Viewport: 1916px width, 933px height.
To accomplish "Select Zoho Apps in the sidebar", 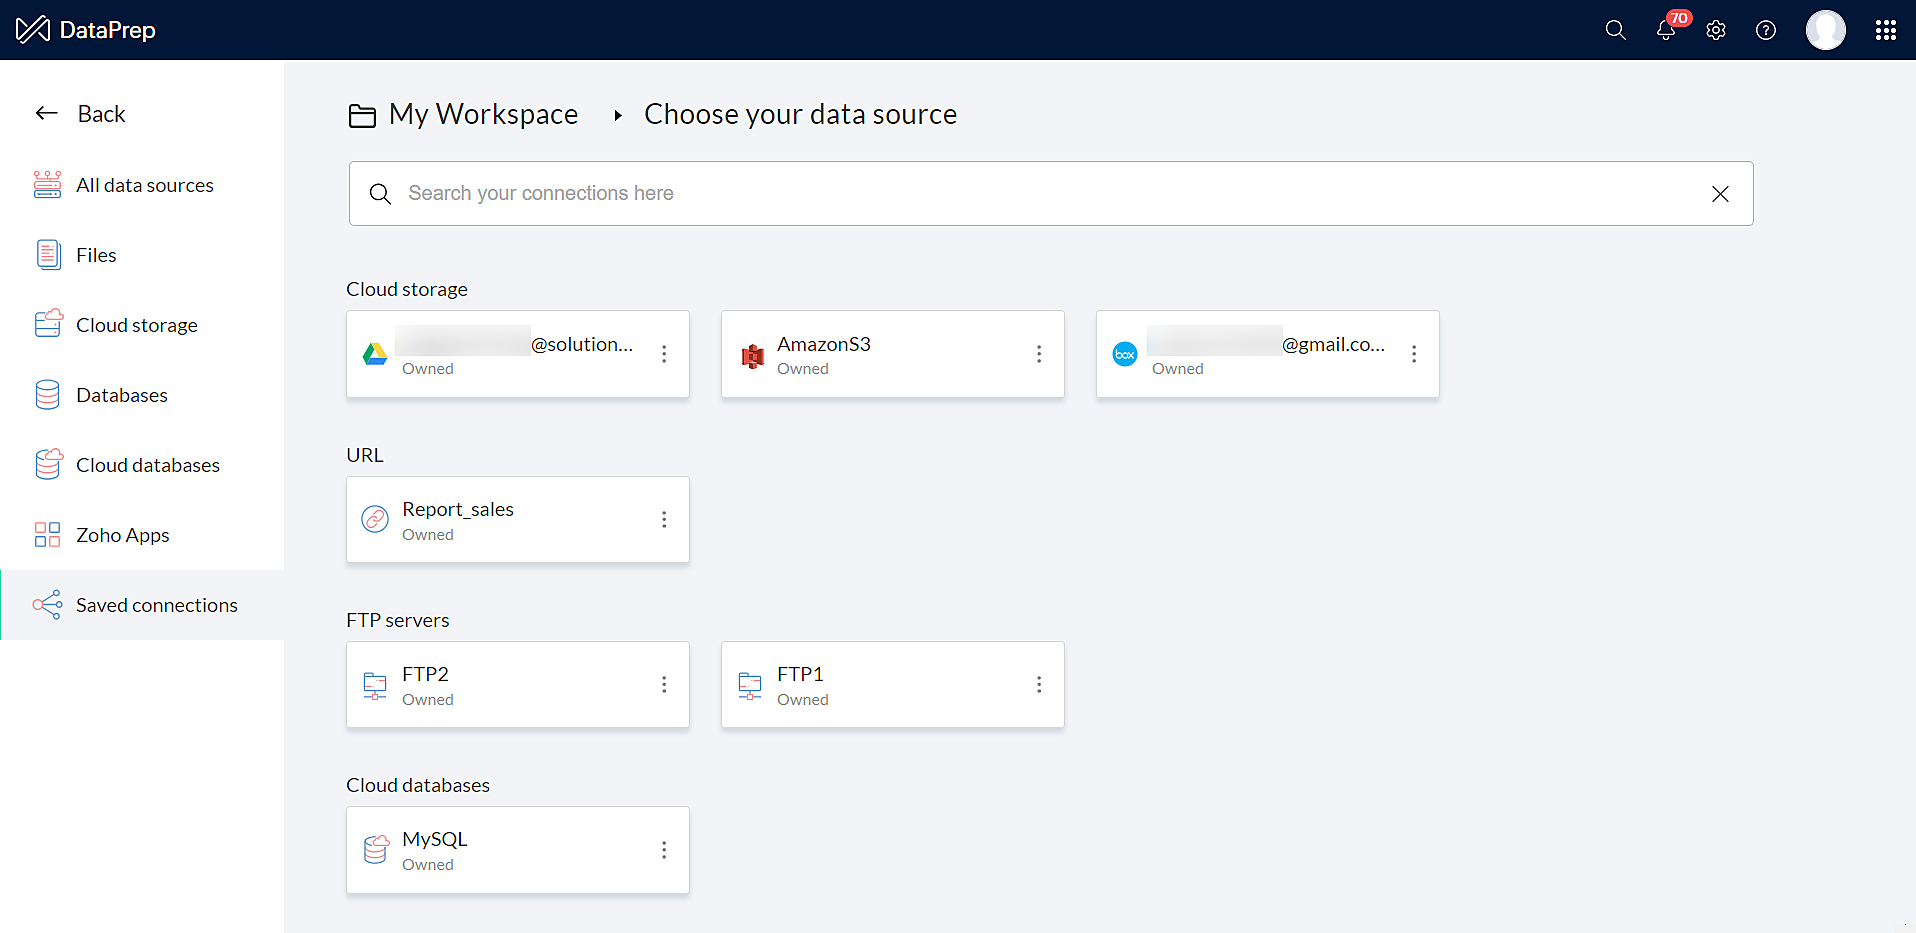I will pos(123,535).
